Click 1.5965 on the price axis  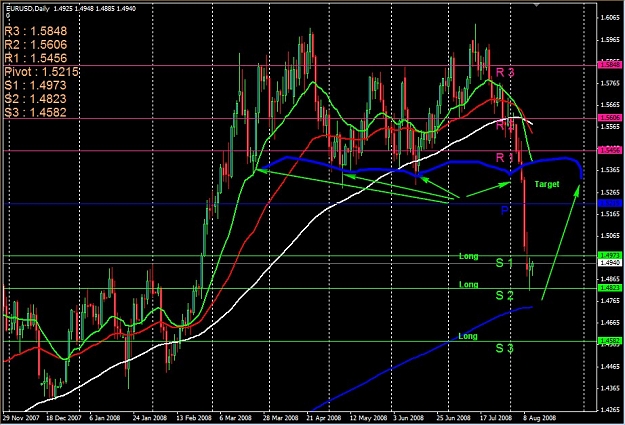click(x=610, y=40)
